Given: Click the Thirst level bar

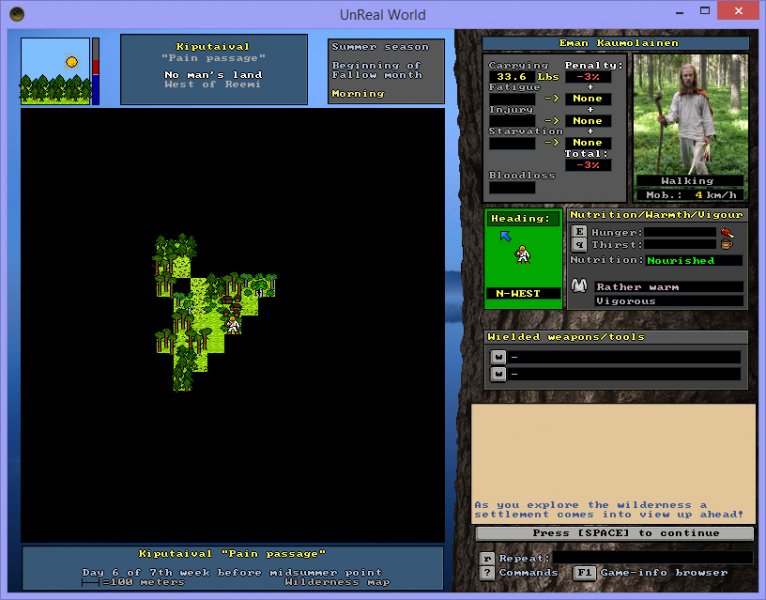Looking at the screenshot, I should tap(680, 244).
